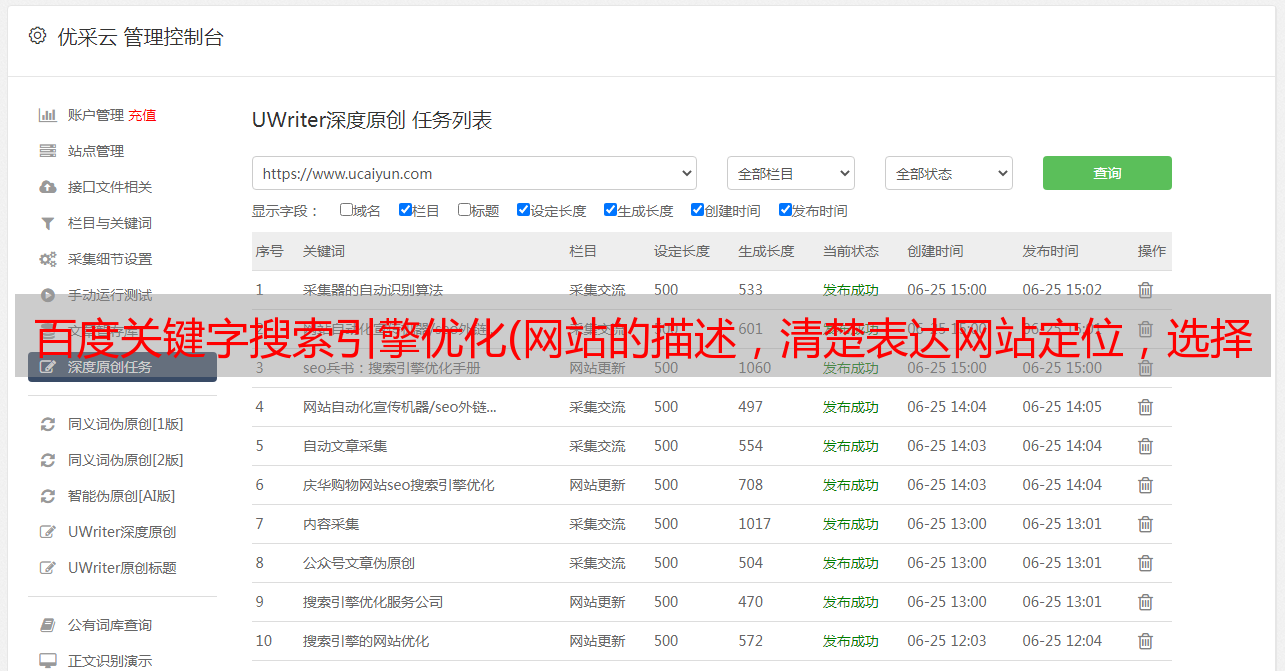Viewport: 1285px width, 671px height.
Task: Click the bar chart icon for 账户管理
Action: [x=47, y=115]
